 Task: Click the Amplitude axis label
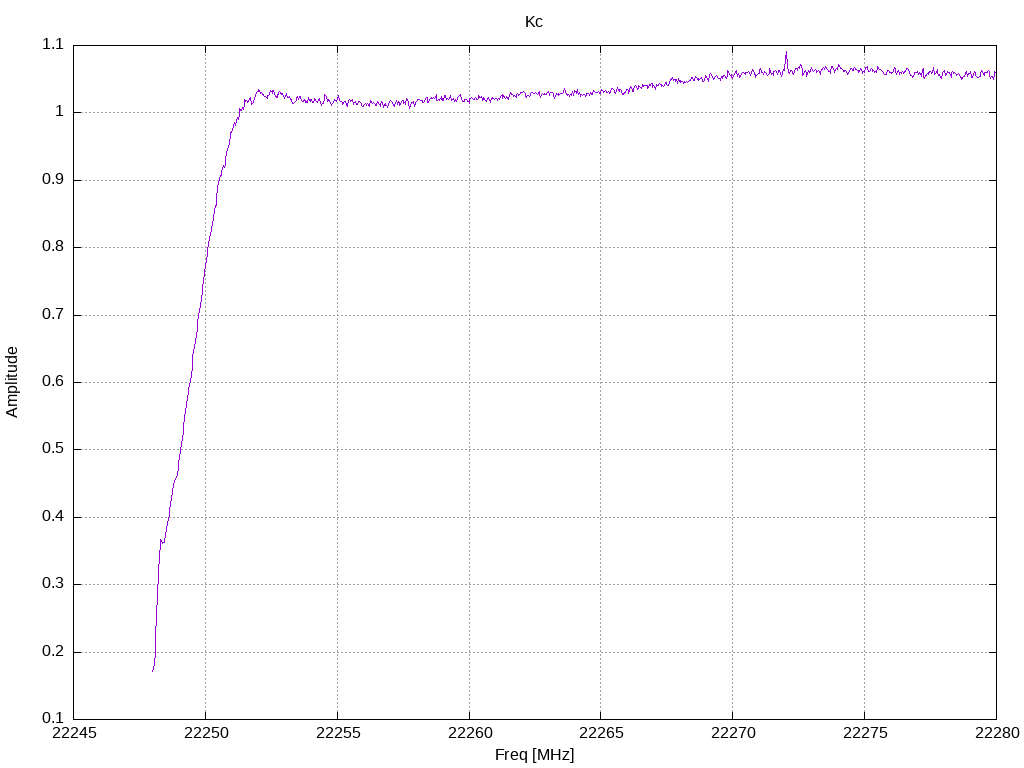tap(12, 382)
